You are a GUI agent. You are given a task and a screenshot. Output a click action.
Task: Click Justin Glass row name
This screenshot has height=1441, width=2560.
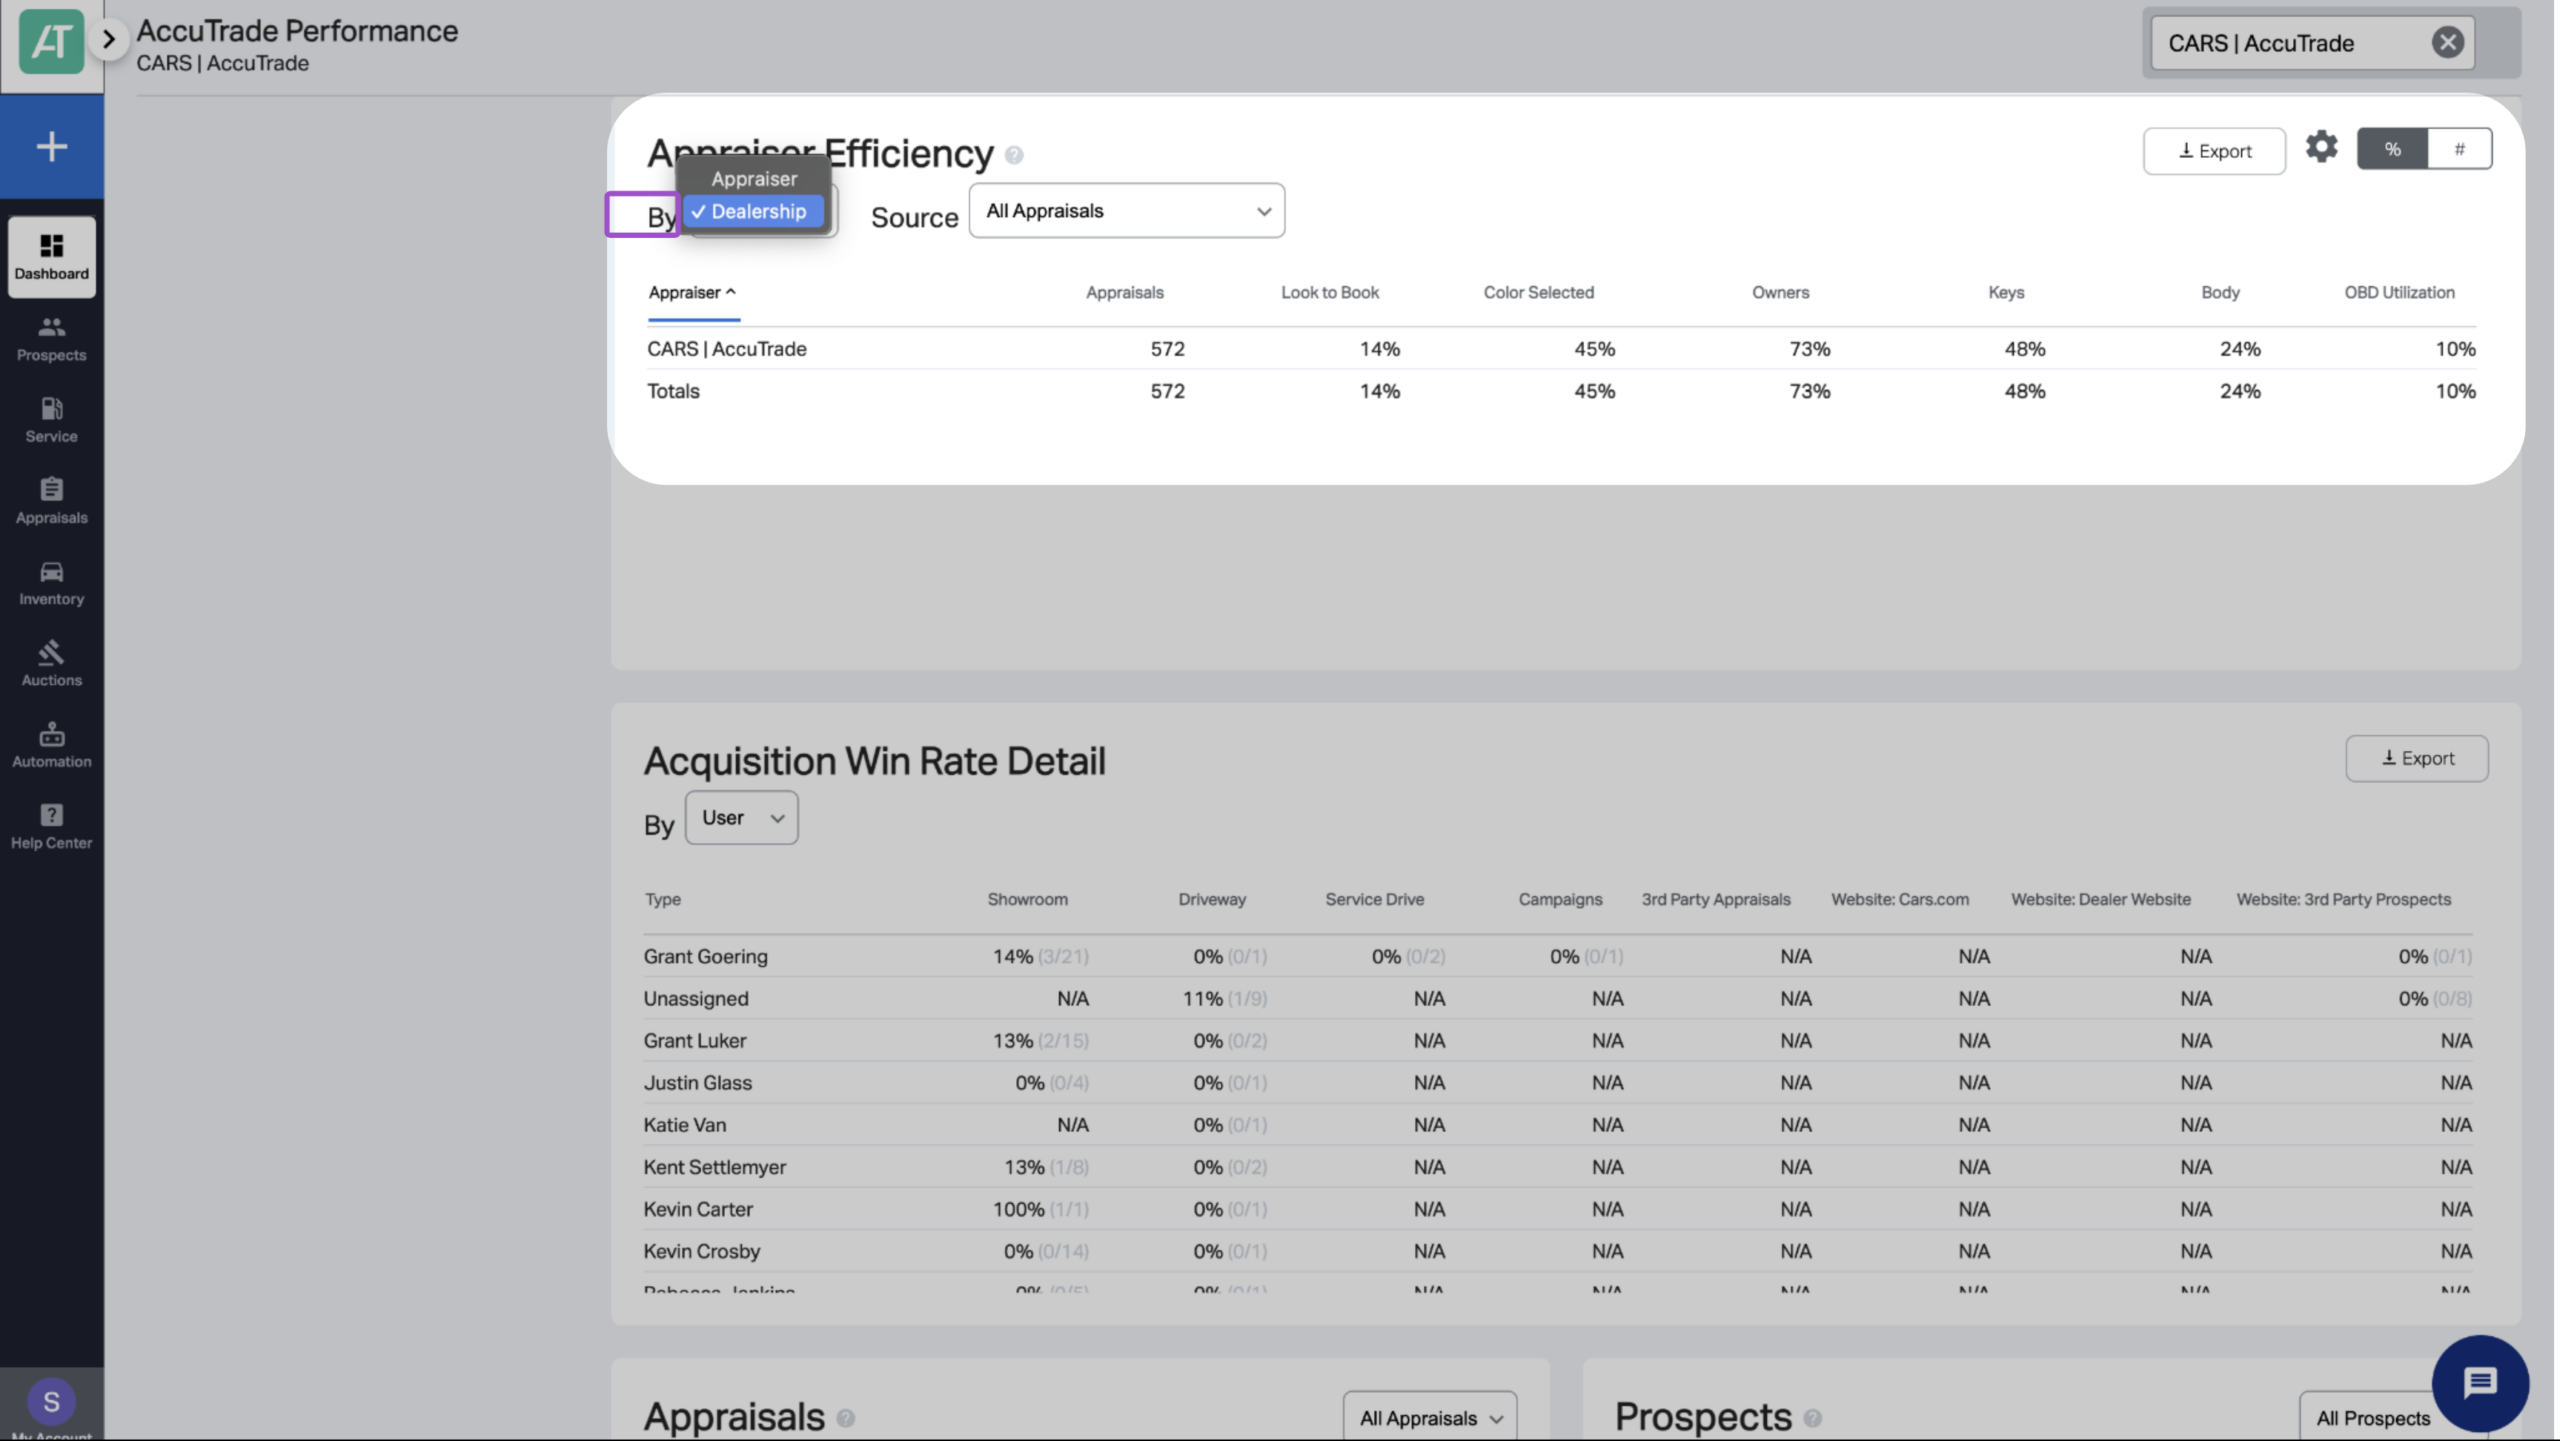click(697, 1083)
